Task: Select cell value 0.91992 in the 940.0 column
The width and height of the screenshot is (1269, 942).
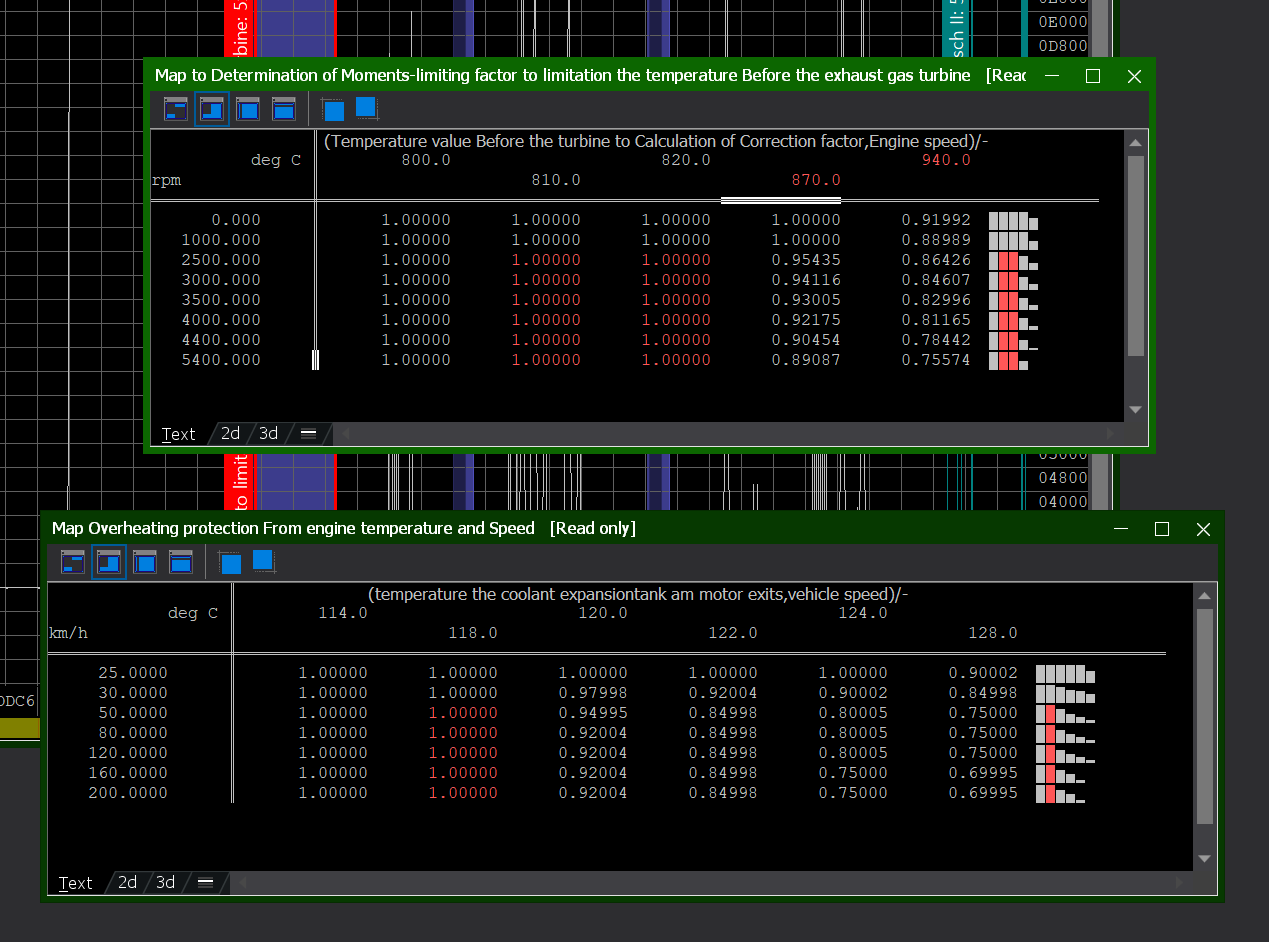Action: pyautogui.click(x=936, y=220)
